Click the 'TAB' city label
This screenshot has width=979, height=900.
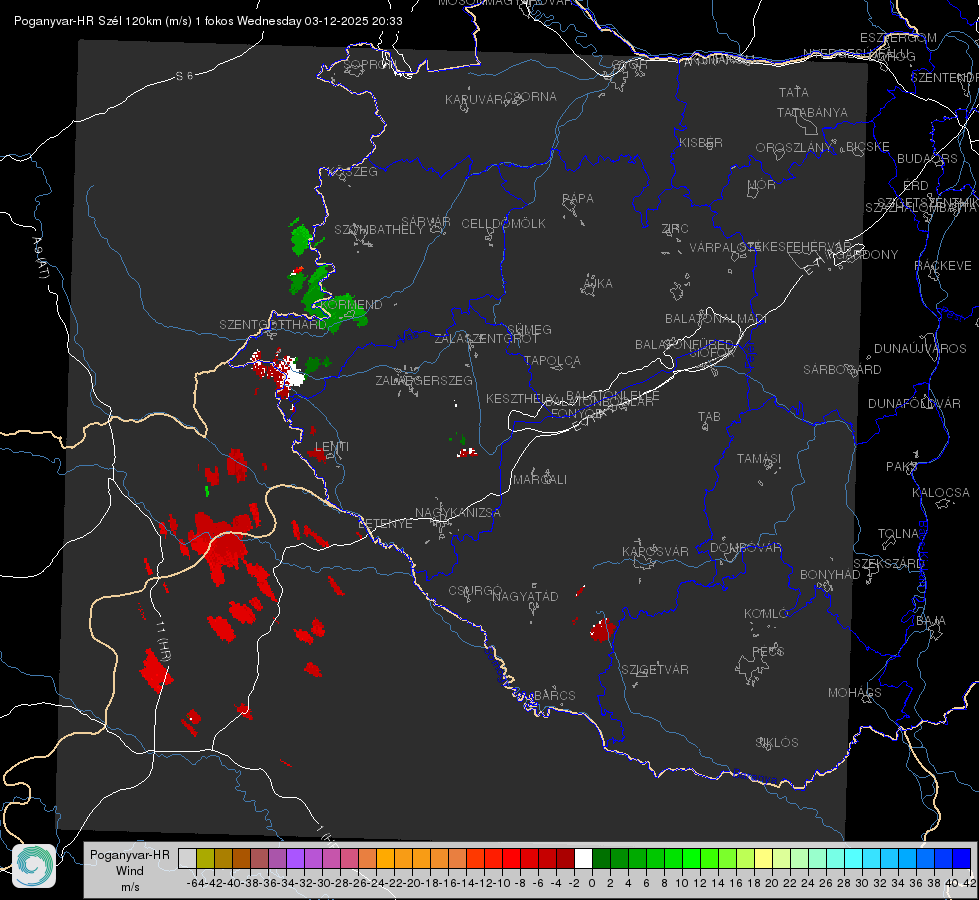(709, 417)
